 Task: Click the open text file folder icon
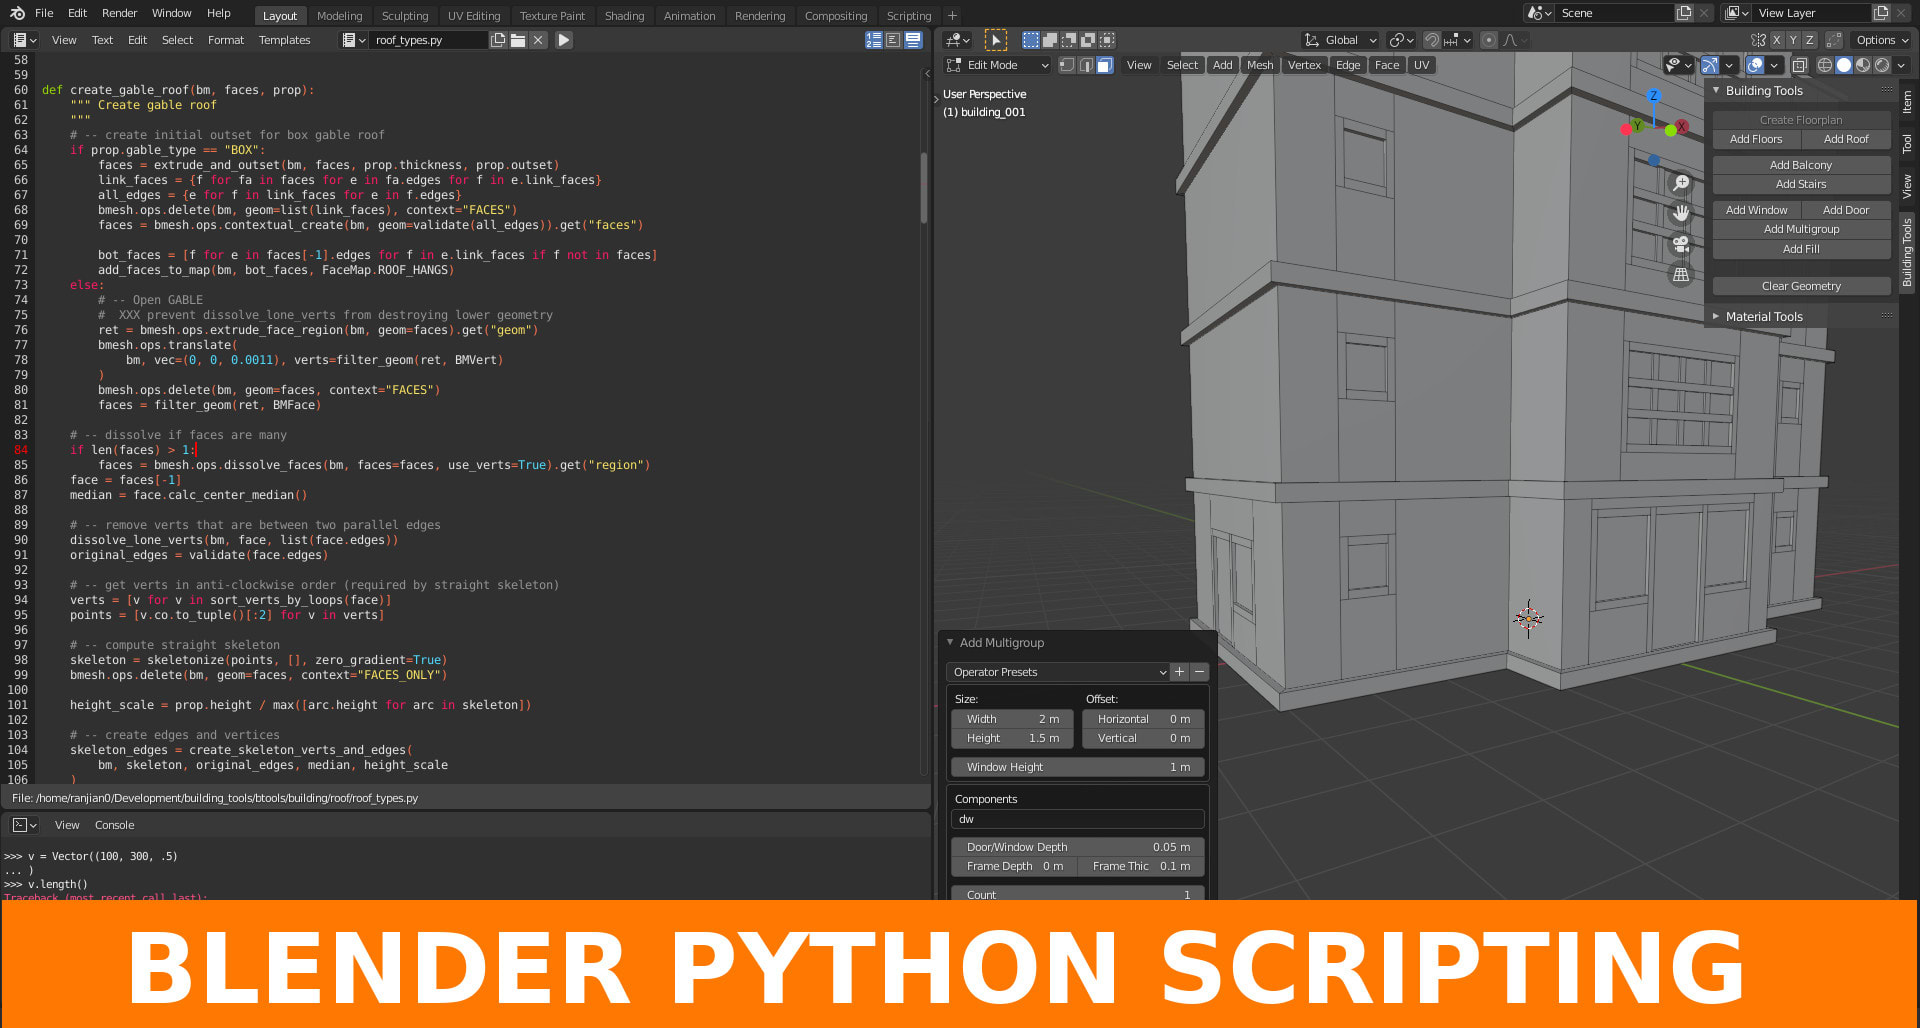point(518,40)
